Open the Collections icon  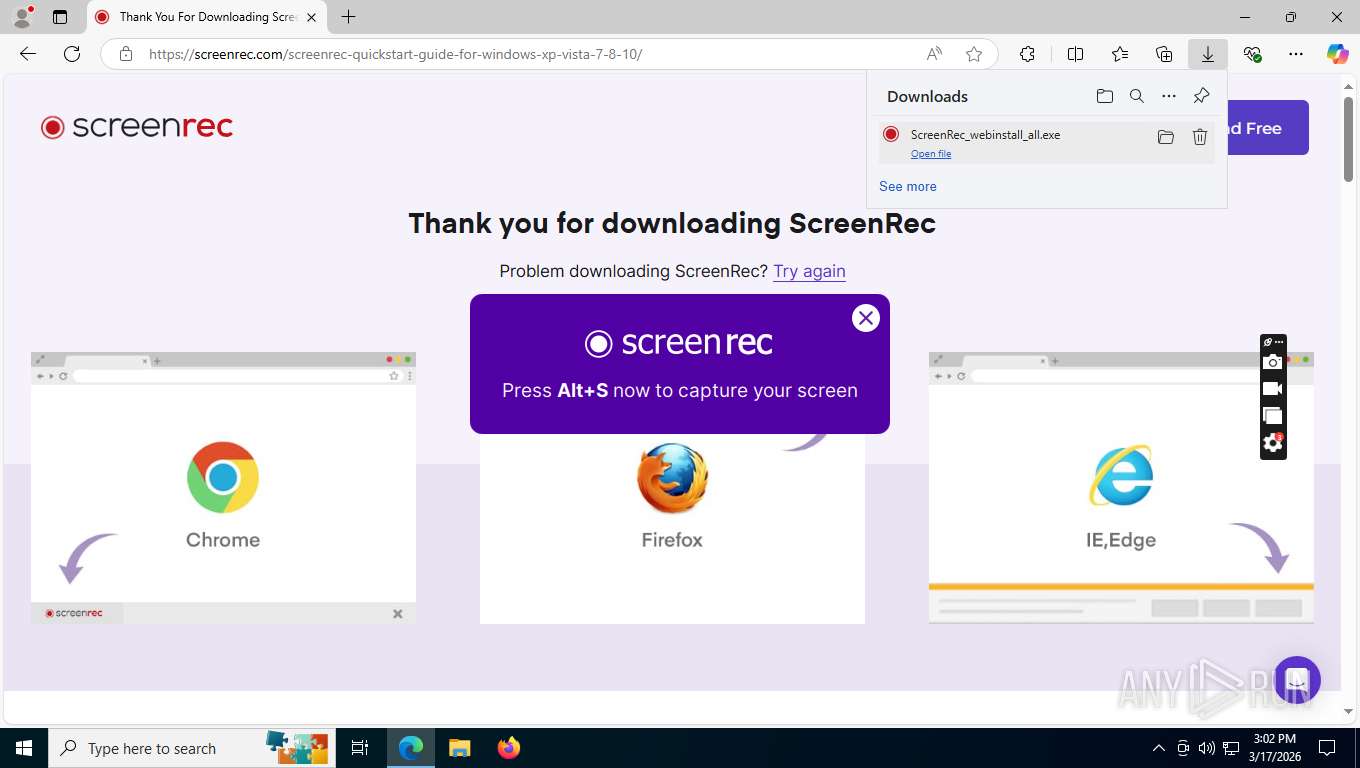[1163, 54]
